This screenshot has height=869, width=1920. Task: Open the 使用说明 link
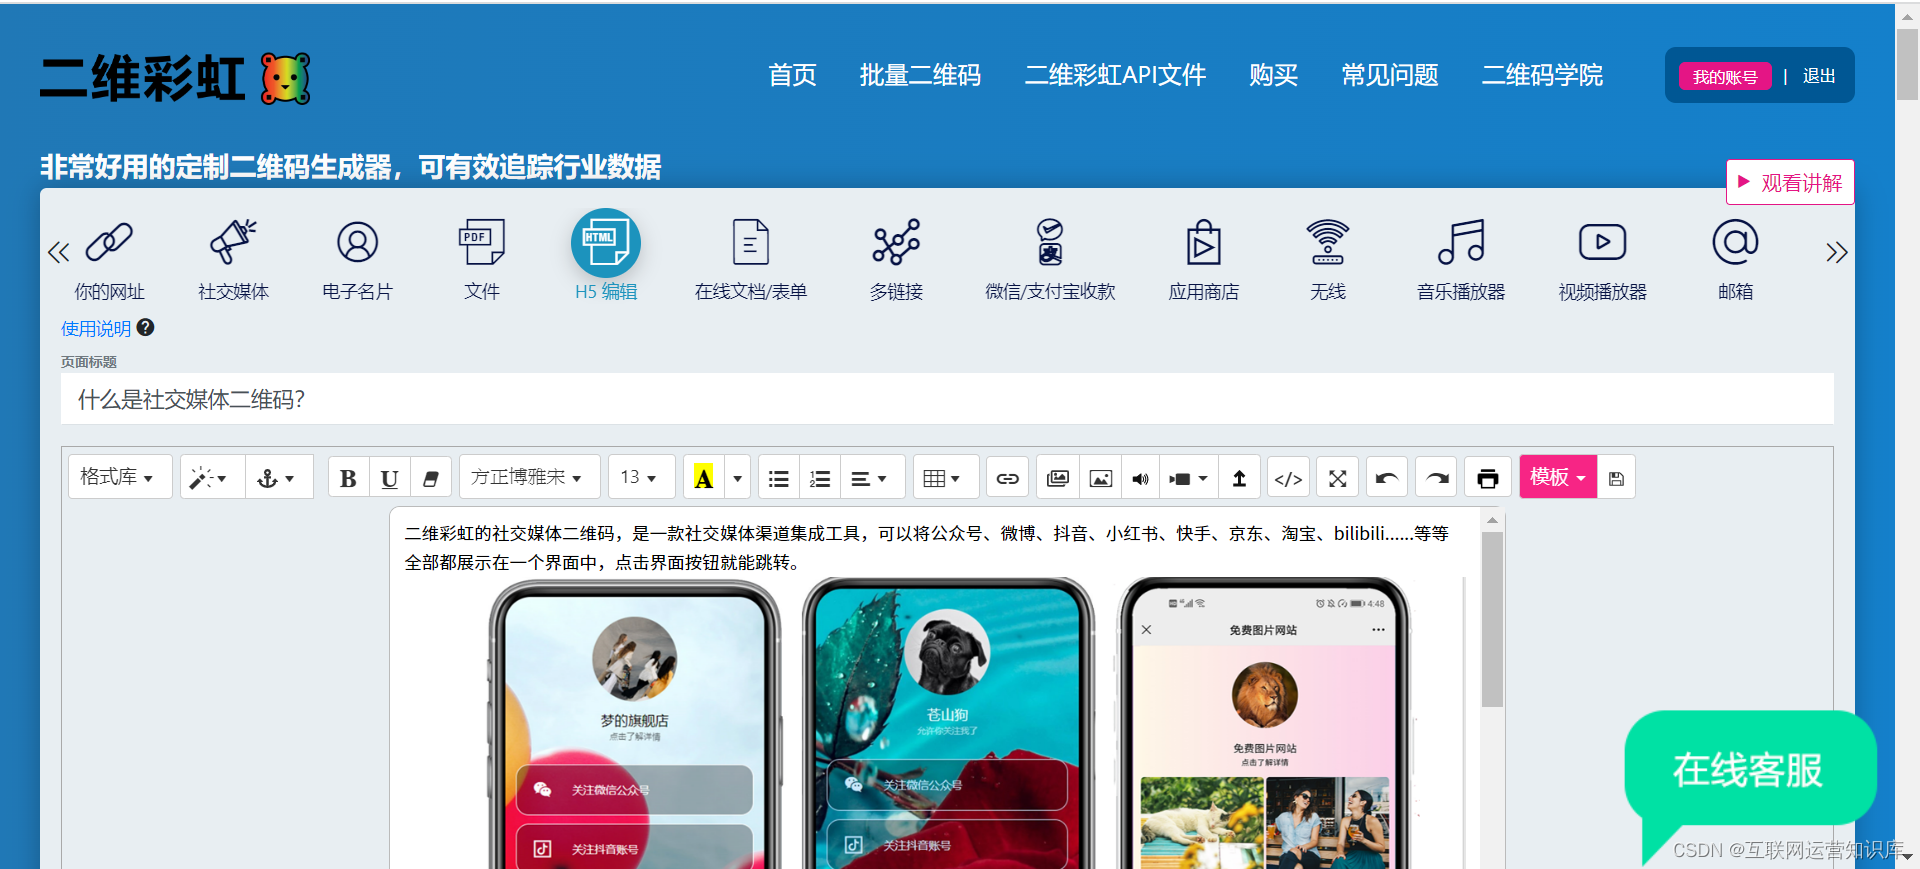[96, 328]
